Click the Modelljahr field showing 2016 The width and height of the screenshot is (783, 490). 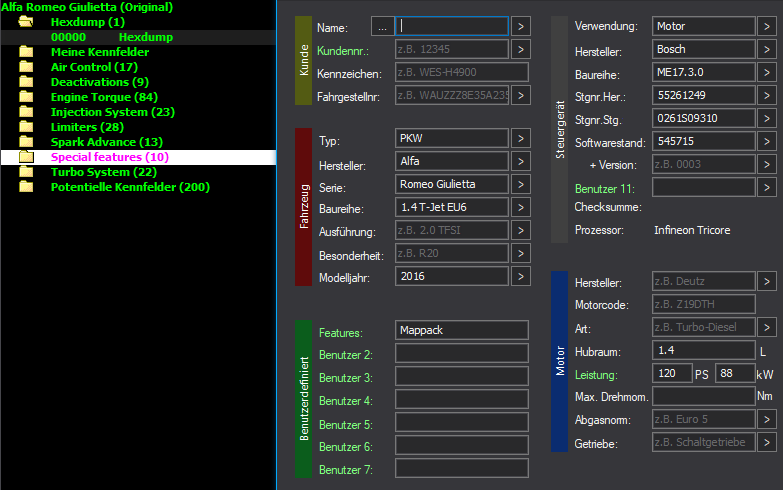(x=452, y=276)
